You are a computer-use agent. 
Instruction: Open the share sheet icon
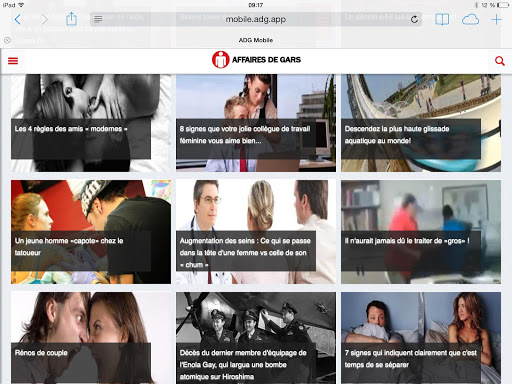coord(71,19)
